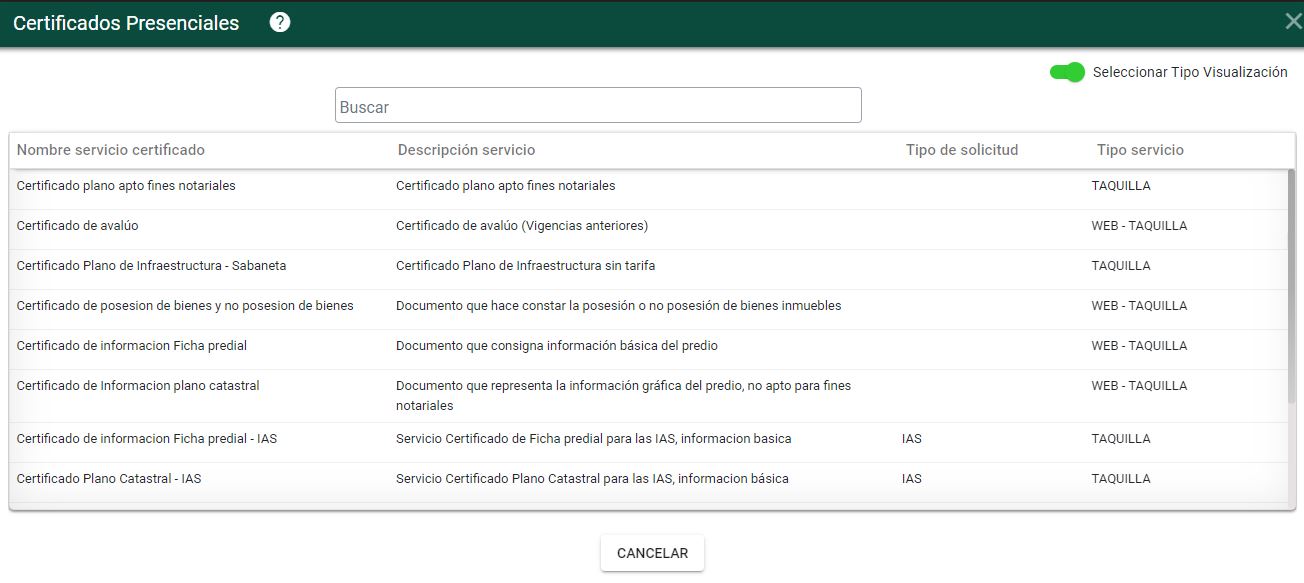1304x583 pixels.
Task: Select 'Certificado de informacion Ficha predial - IAS'
Action: (x=147, y=439)
